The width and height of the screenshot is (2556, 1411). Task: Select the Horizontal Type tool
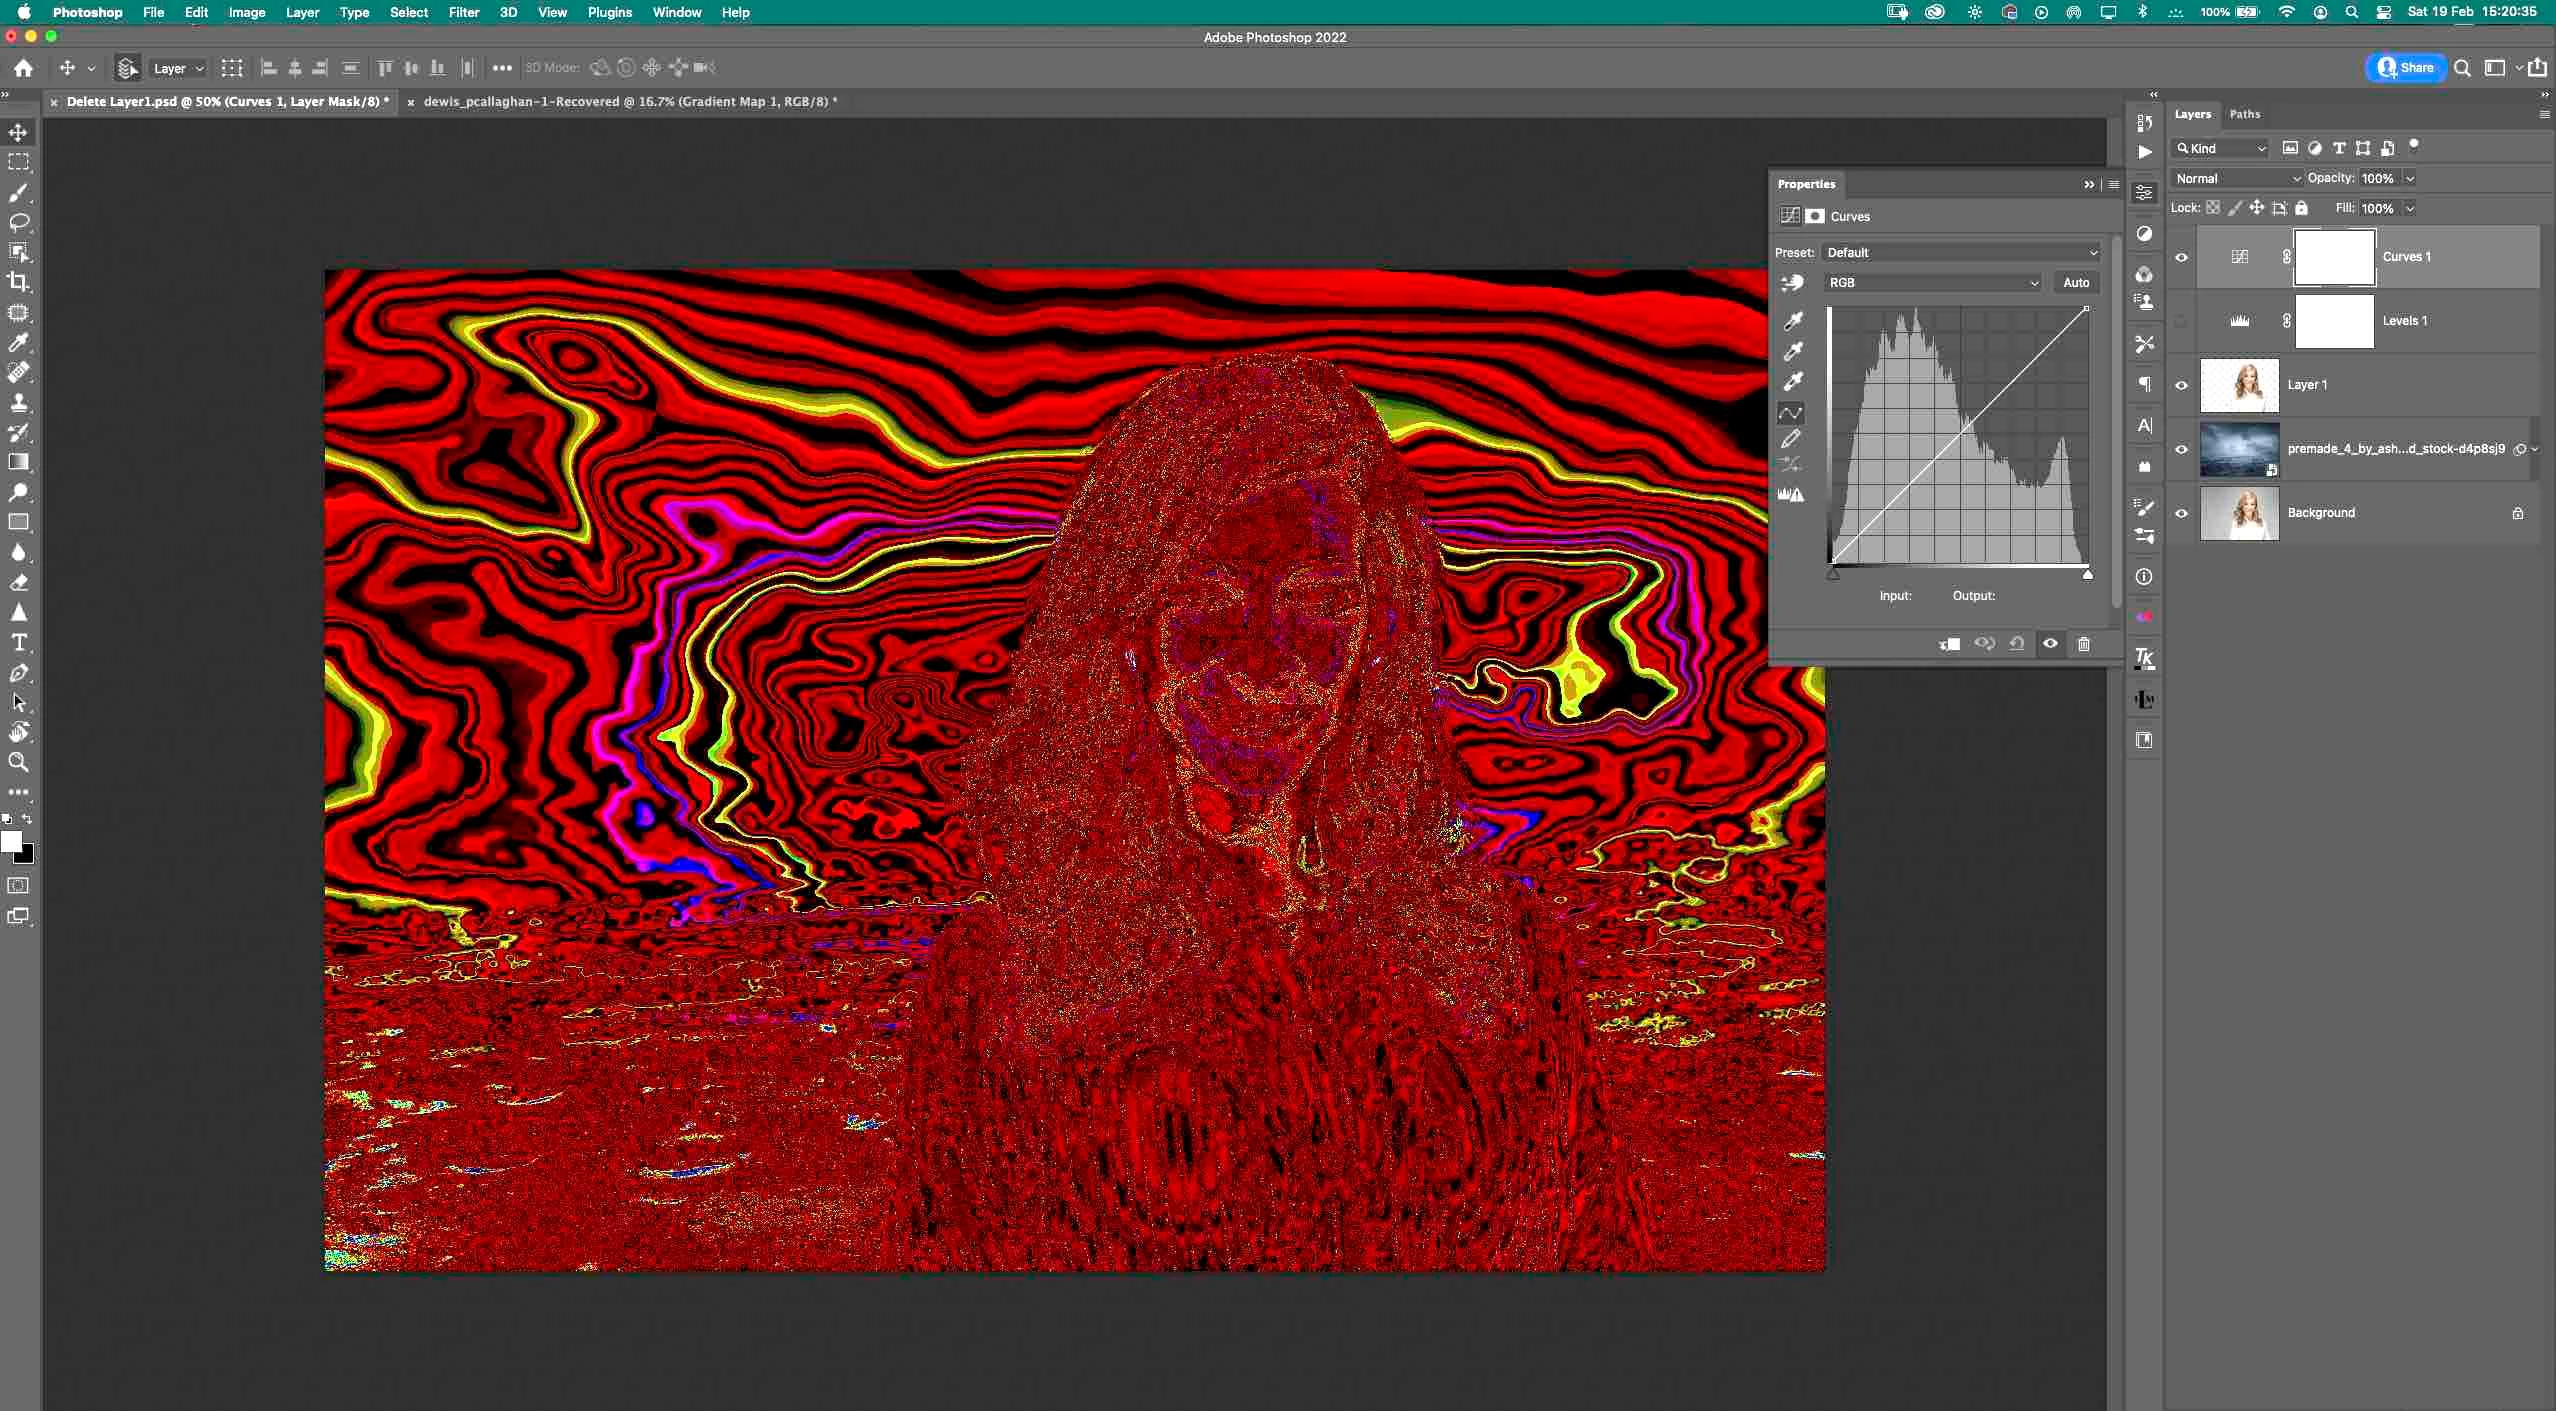pos(18,642)
